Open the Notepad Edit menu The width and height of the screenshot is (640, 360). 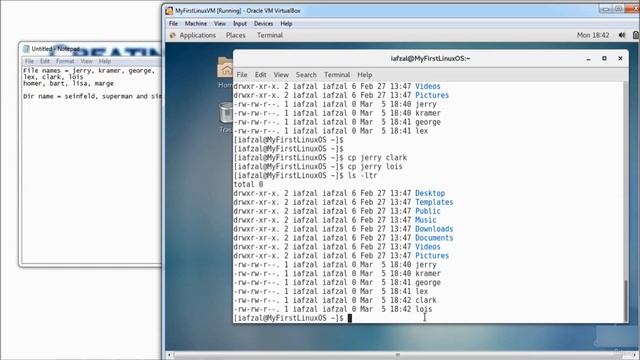44,61
